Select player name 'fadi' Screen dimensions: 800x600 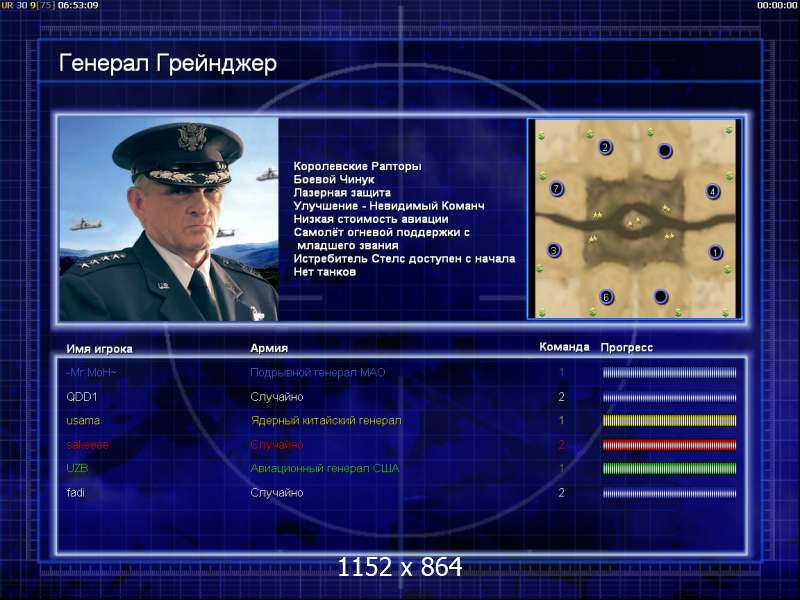click(x=76, y=493)
